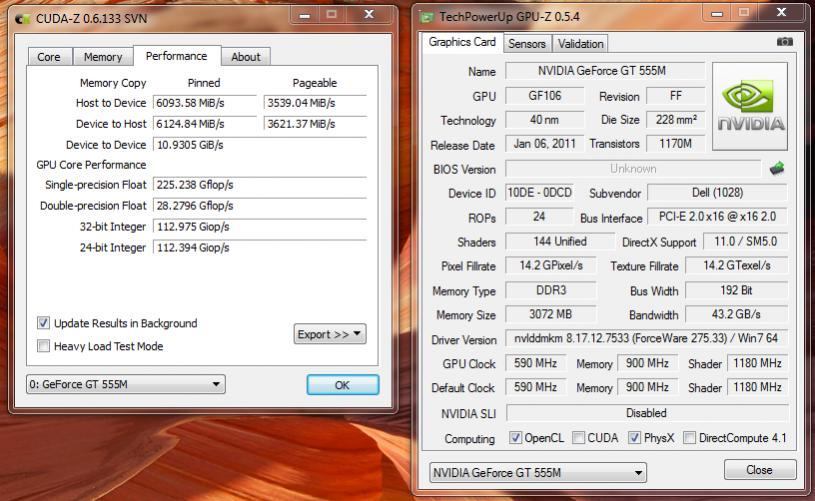Switch to the Core tab in CUDA-Z
The image size is (815, 501).
point(49,57)
